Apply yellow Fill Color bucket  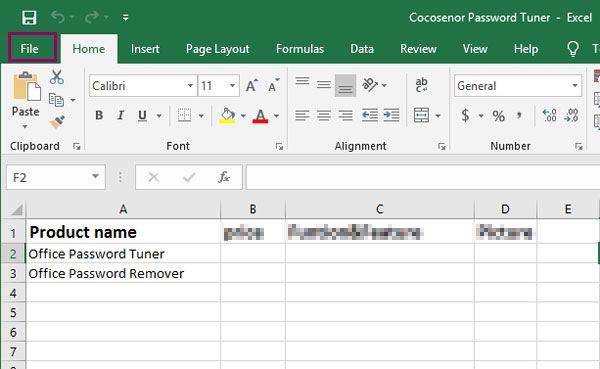coord(227,116)
